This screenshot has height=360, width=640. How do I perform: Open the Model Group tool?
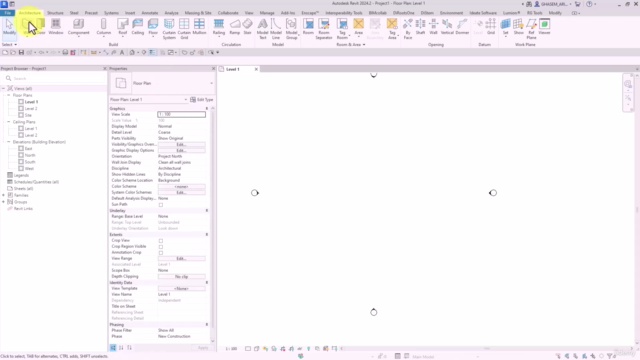(x=291, y=29)
